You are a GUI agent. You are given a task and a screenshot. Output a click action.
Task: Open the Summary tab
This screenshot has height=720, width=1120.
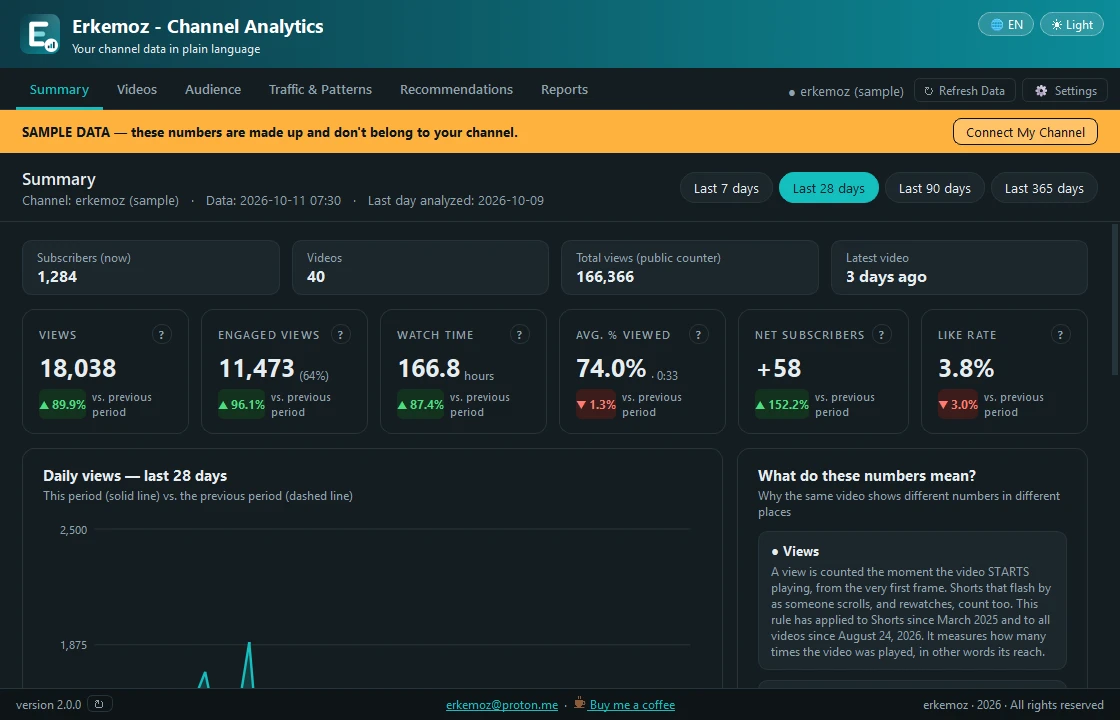(x=59, y=89)
